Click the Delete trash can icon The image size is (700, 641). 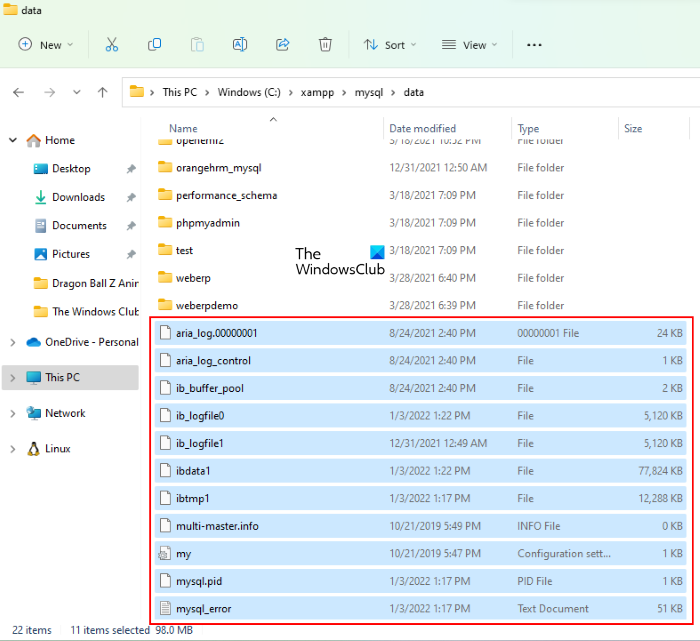[325, 45]
